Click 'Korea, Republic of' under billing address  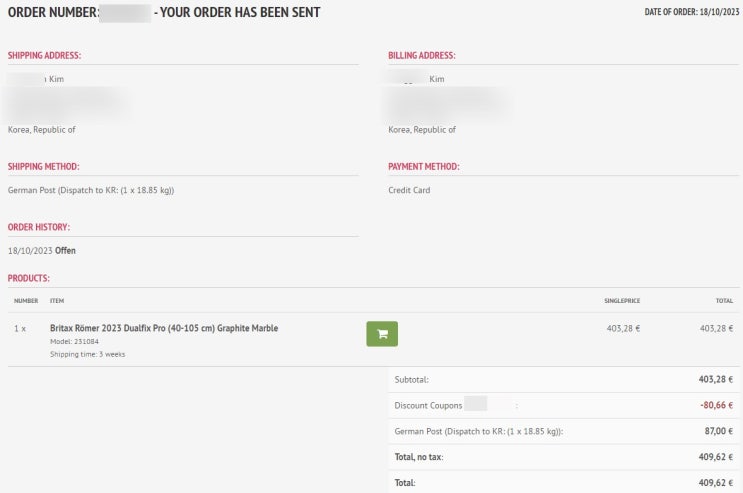422,129
